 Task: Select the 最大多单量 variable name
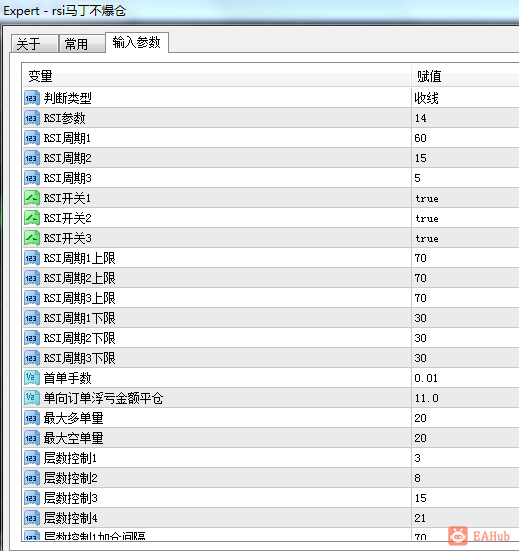73,418
